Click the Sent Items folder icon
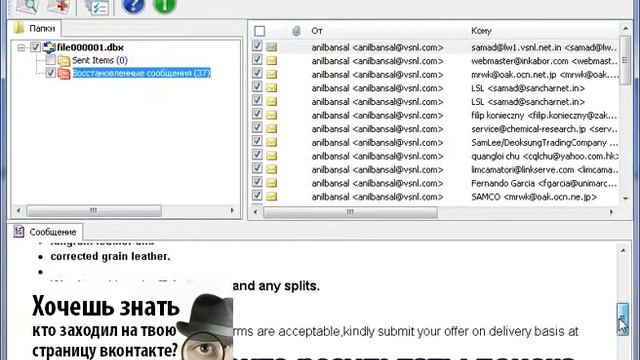Image resolution: width=640 pixels, height=360 pixels. tap(64, 60)
